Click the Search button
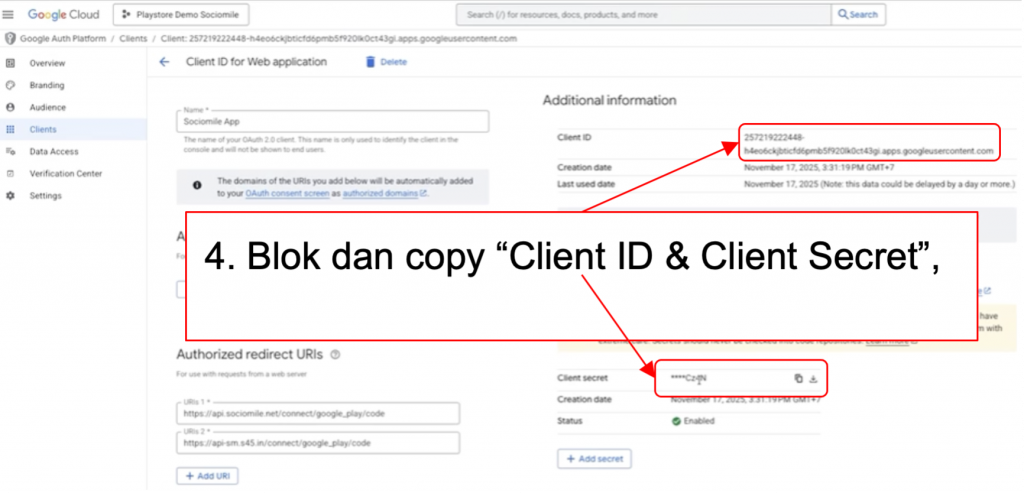This screenshot has height=493, width=1024. 858,14
